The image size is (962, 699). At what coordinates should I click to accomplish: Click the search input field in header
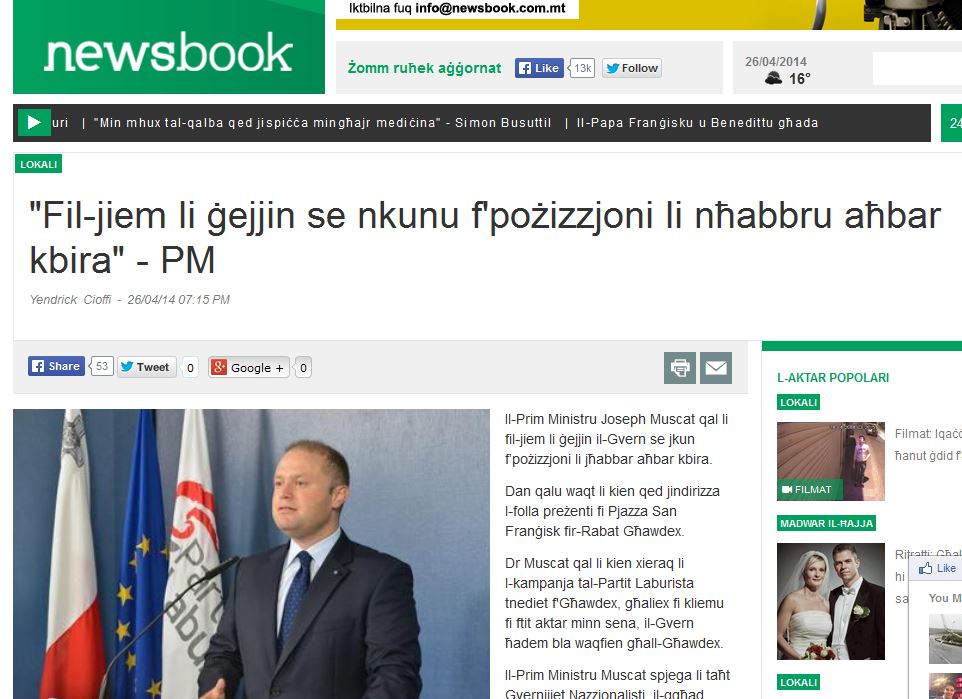pos(917,69)
